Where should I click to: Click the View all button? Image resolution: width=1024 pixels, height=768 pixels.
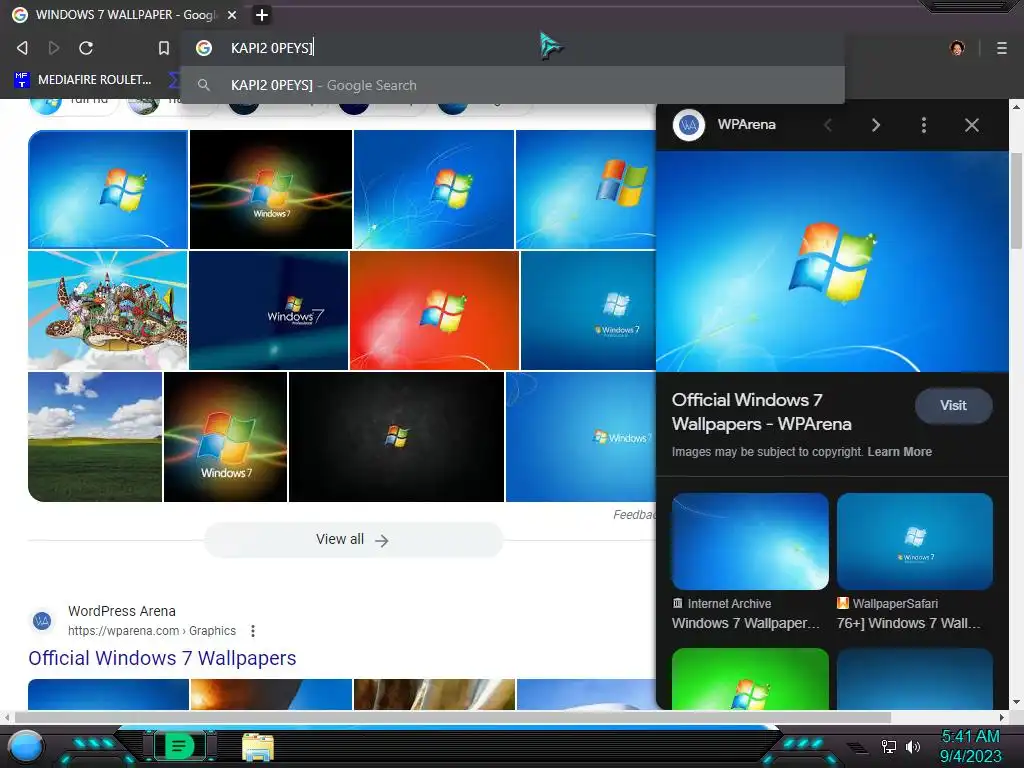point(353,539)
